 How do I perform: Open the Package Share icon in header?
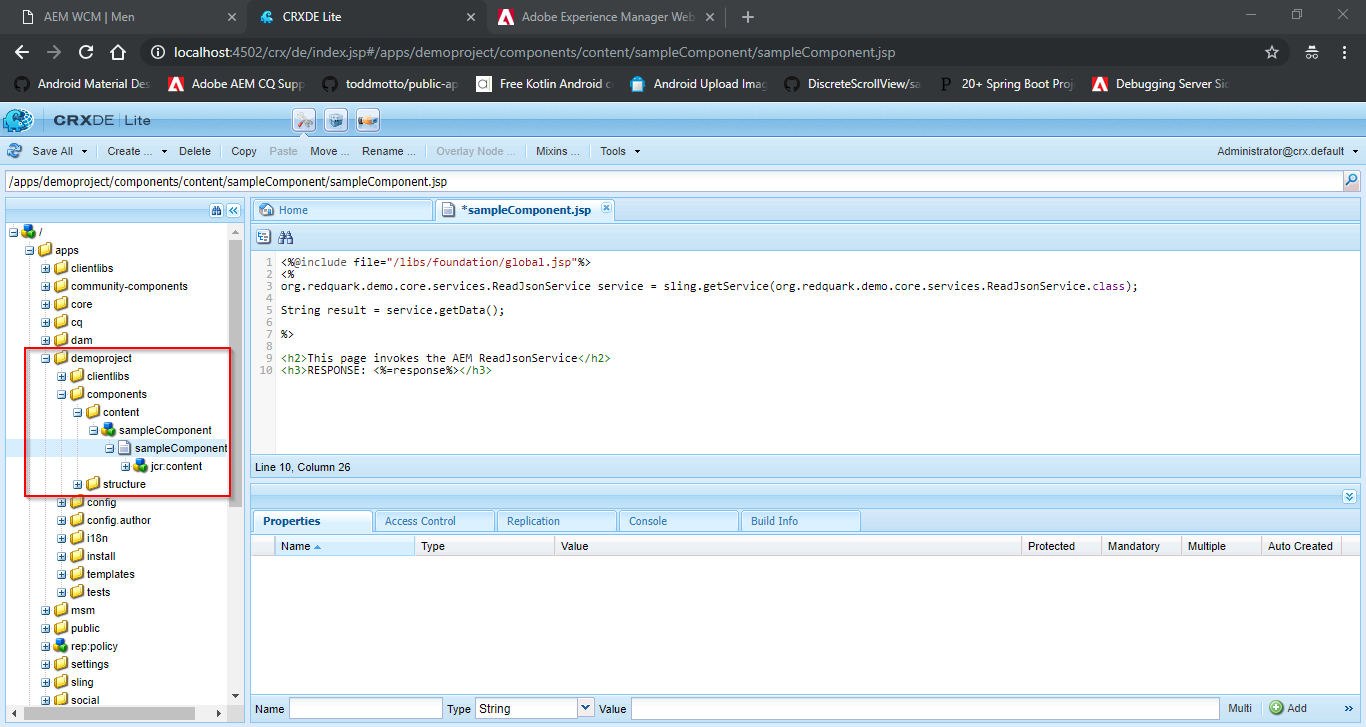(x=367, y=120)
